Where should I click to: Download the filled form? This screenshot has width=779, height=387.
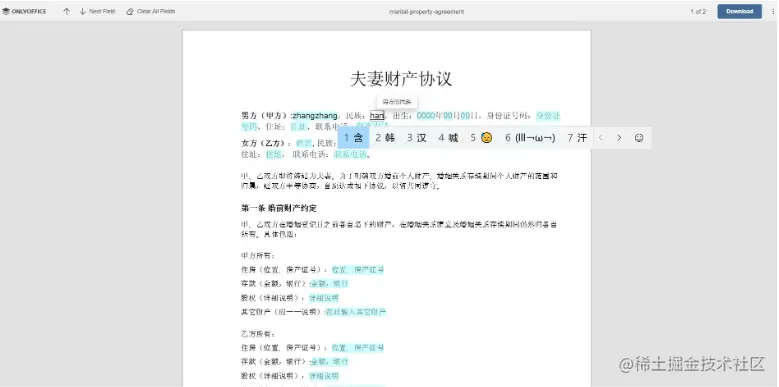click(739, 11)
